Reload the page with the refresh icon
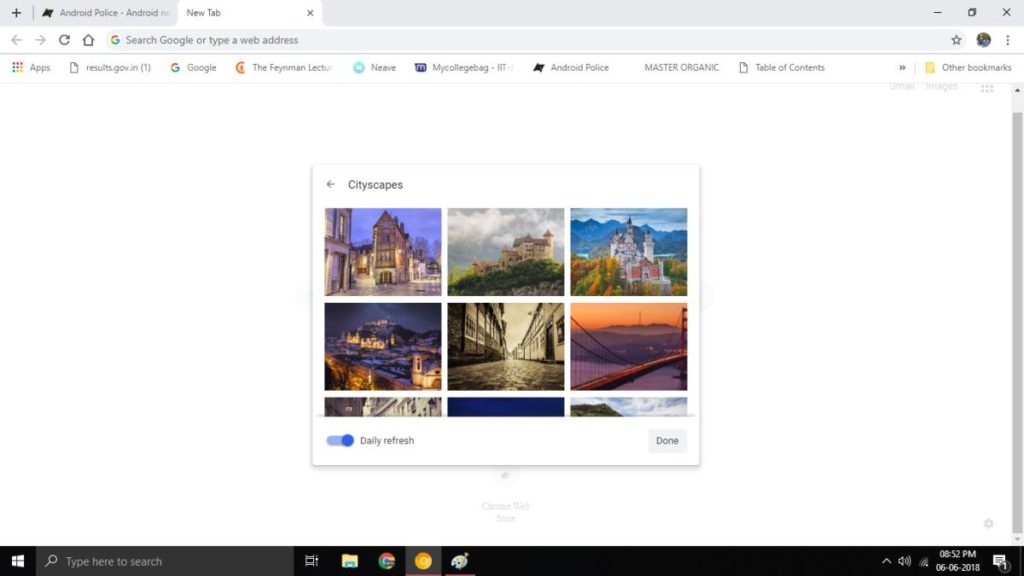The width and height of the screenshot is (1024, 576). coord(64,40)
